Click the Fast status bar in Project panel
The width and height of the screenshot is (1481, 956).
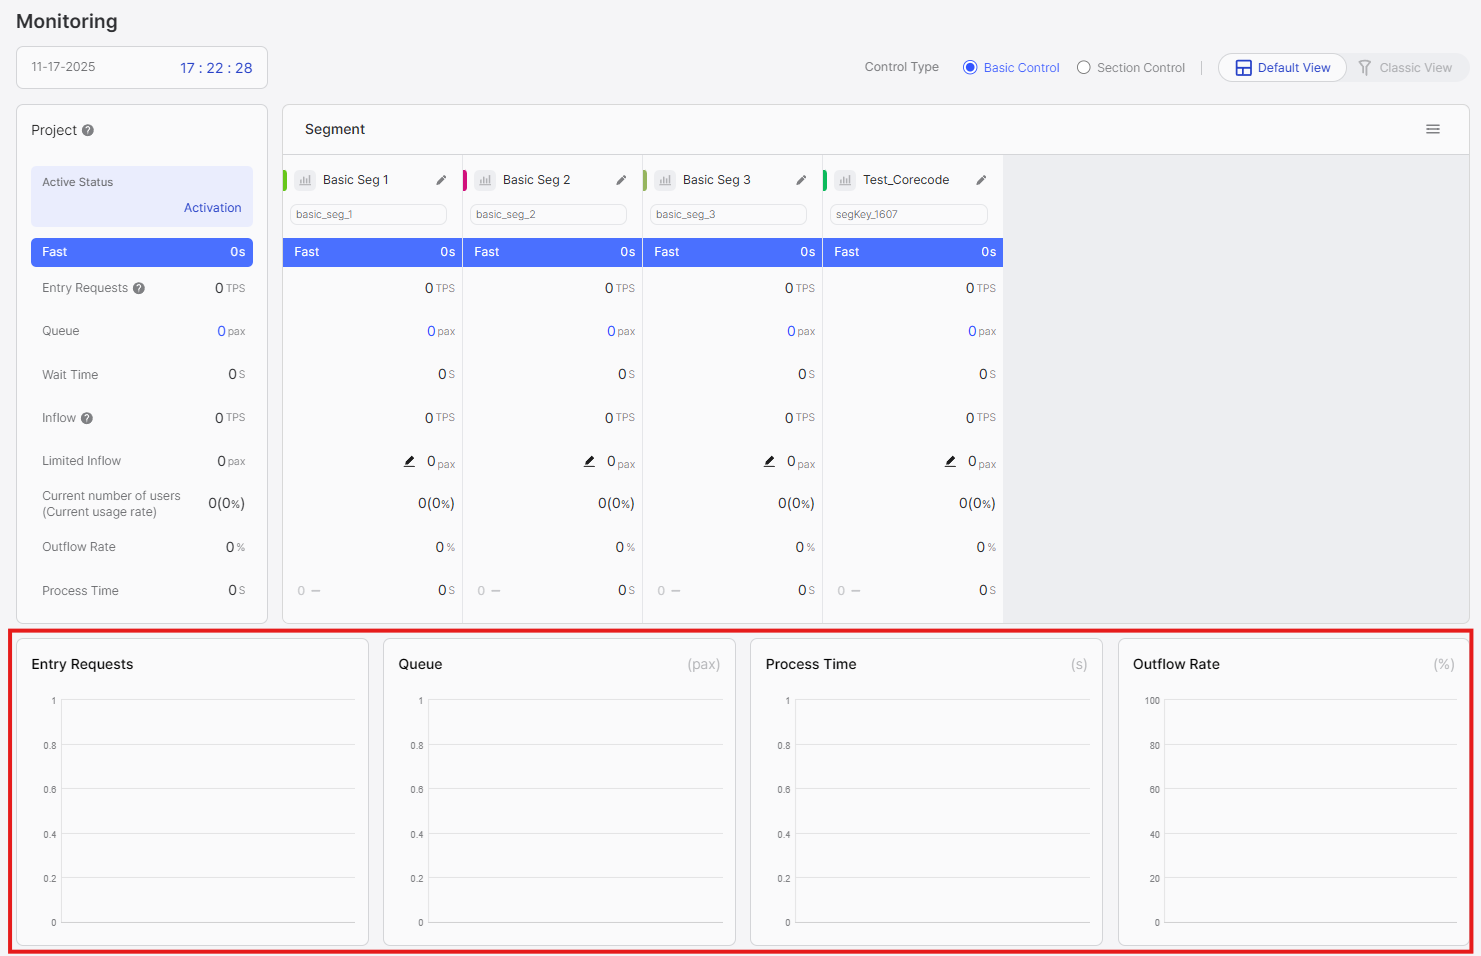click(142, 252)
